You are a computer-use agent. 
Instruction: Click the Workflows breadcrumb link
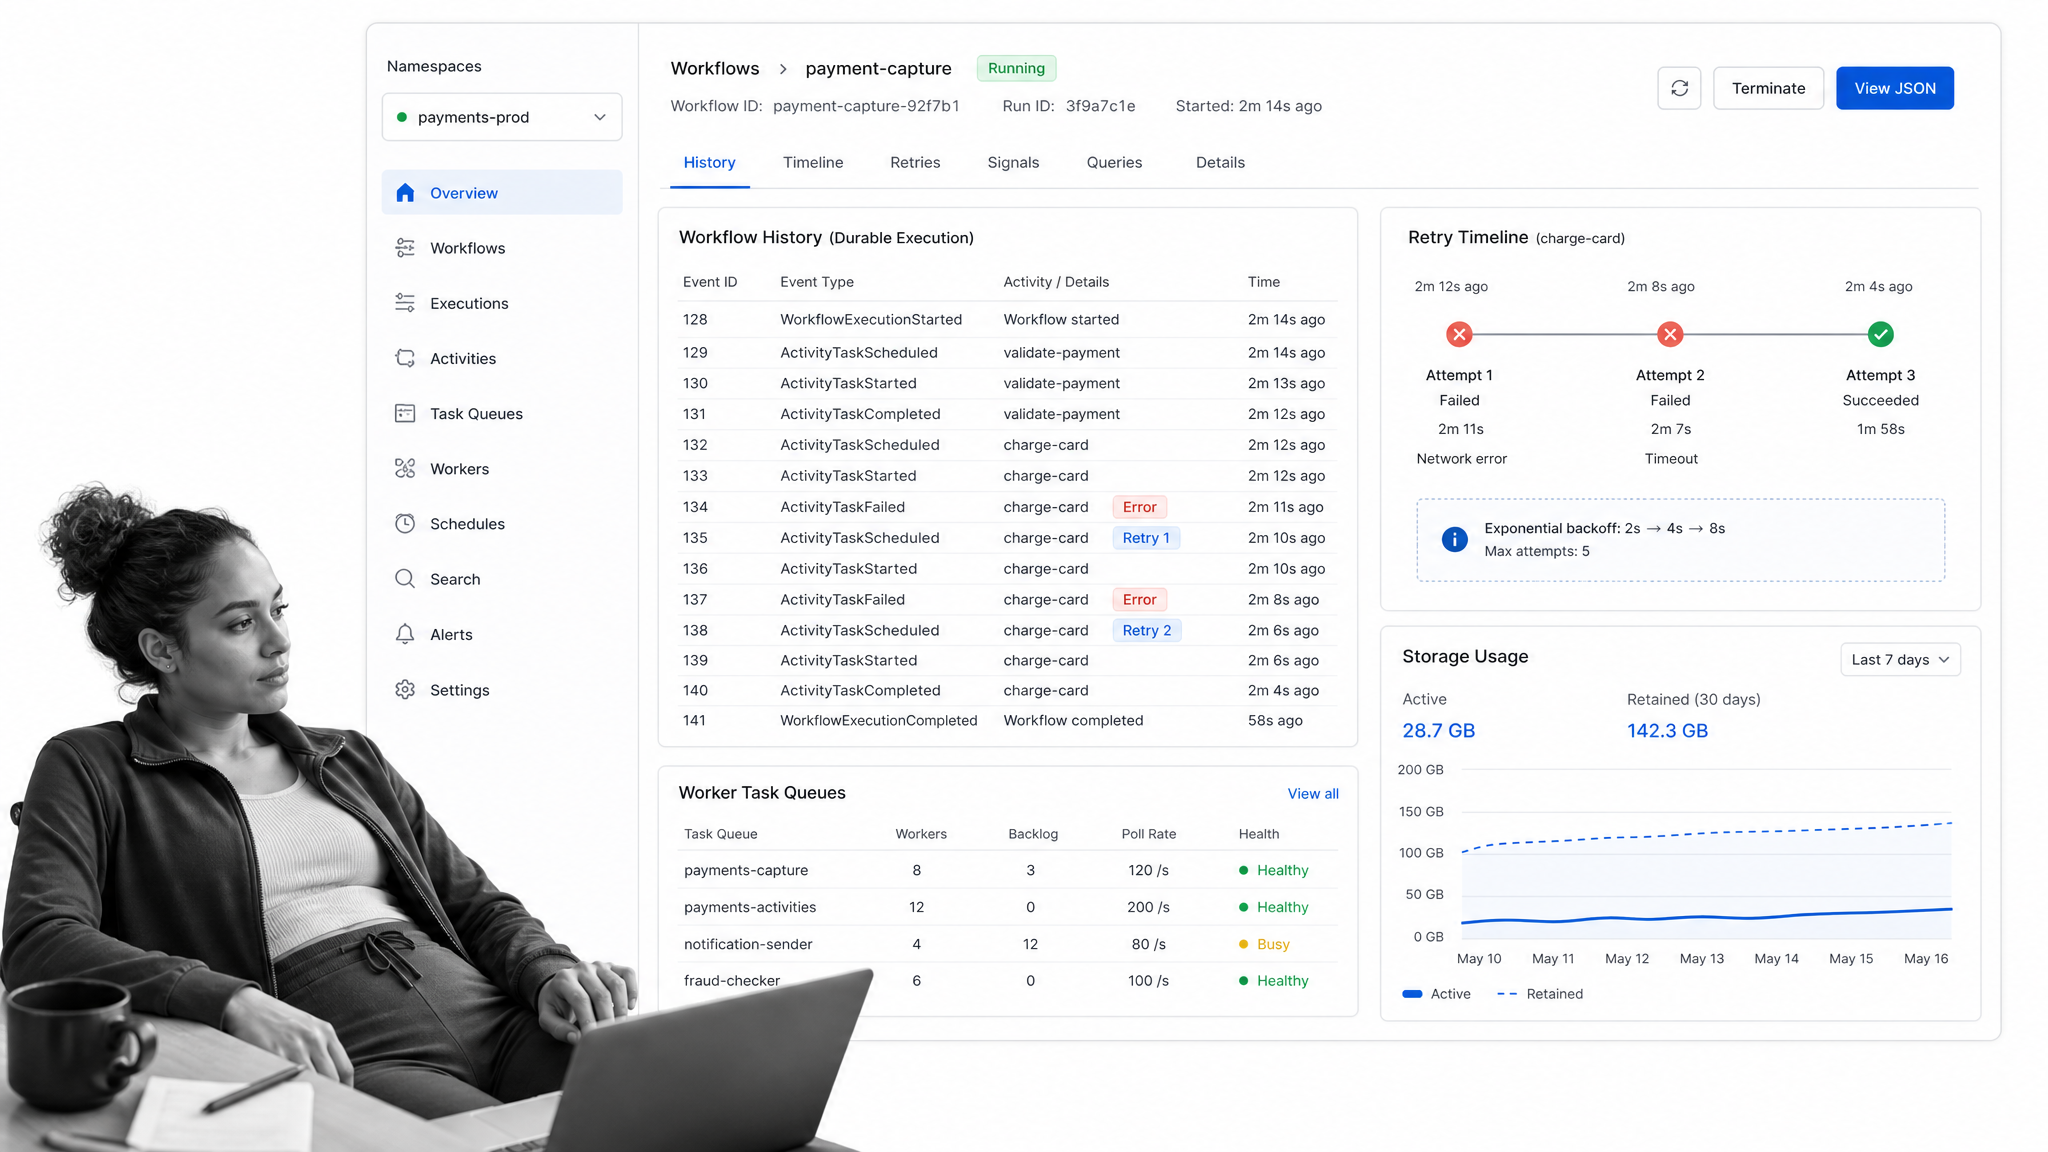(714, 68)
